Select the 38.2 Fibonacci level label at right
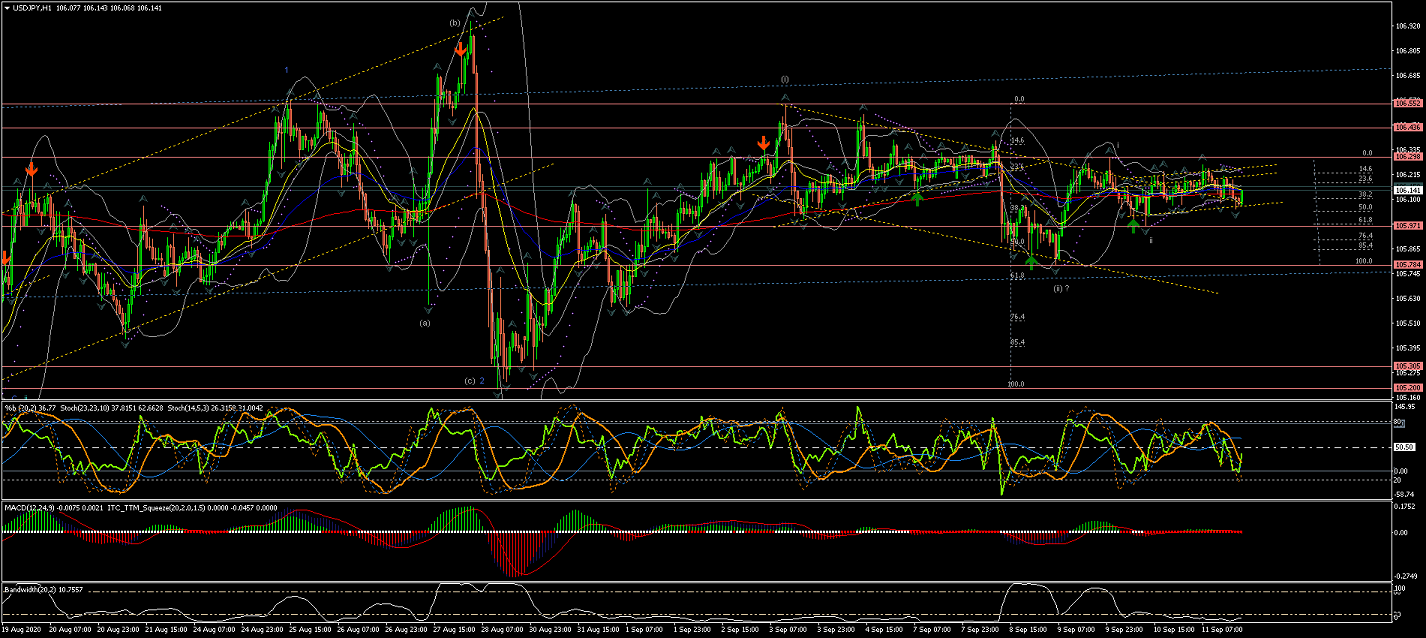The width and height of the screenshot is (1426, 638). [x=1364, y=194]
